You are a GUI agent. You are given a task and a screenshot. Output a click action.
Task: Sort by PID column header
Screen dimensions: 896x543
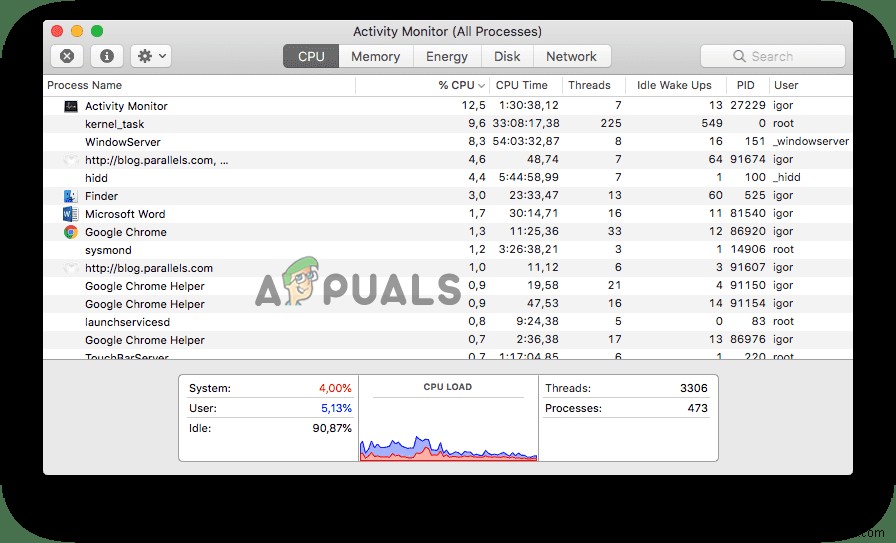(745, 85)
